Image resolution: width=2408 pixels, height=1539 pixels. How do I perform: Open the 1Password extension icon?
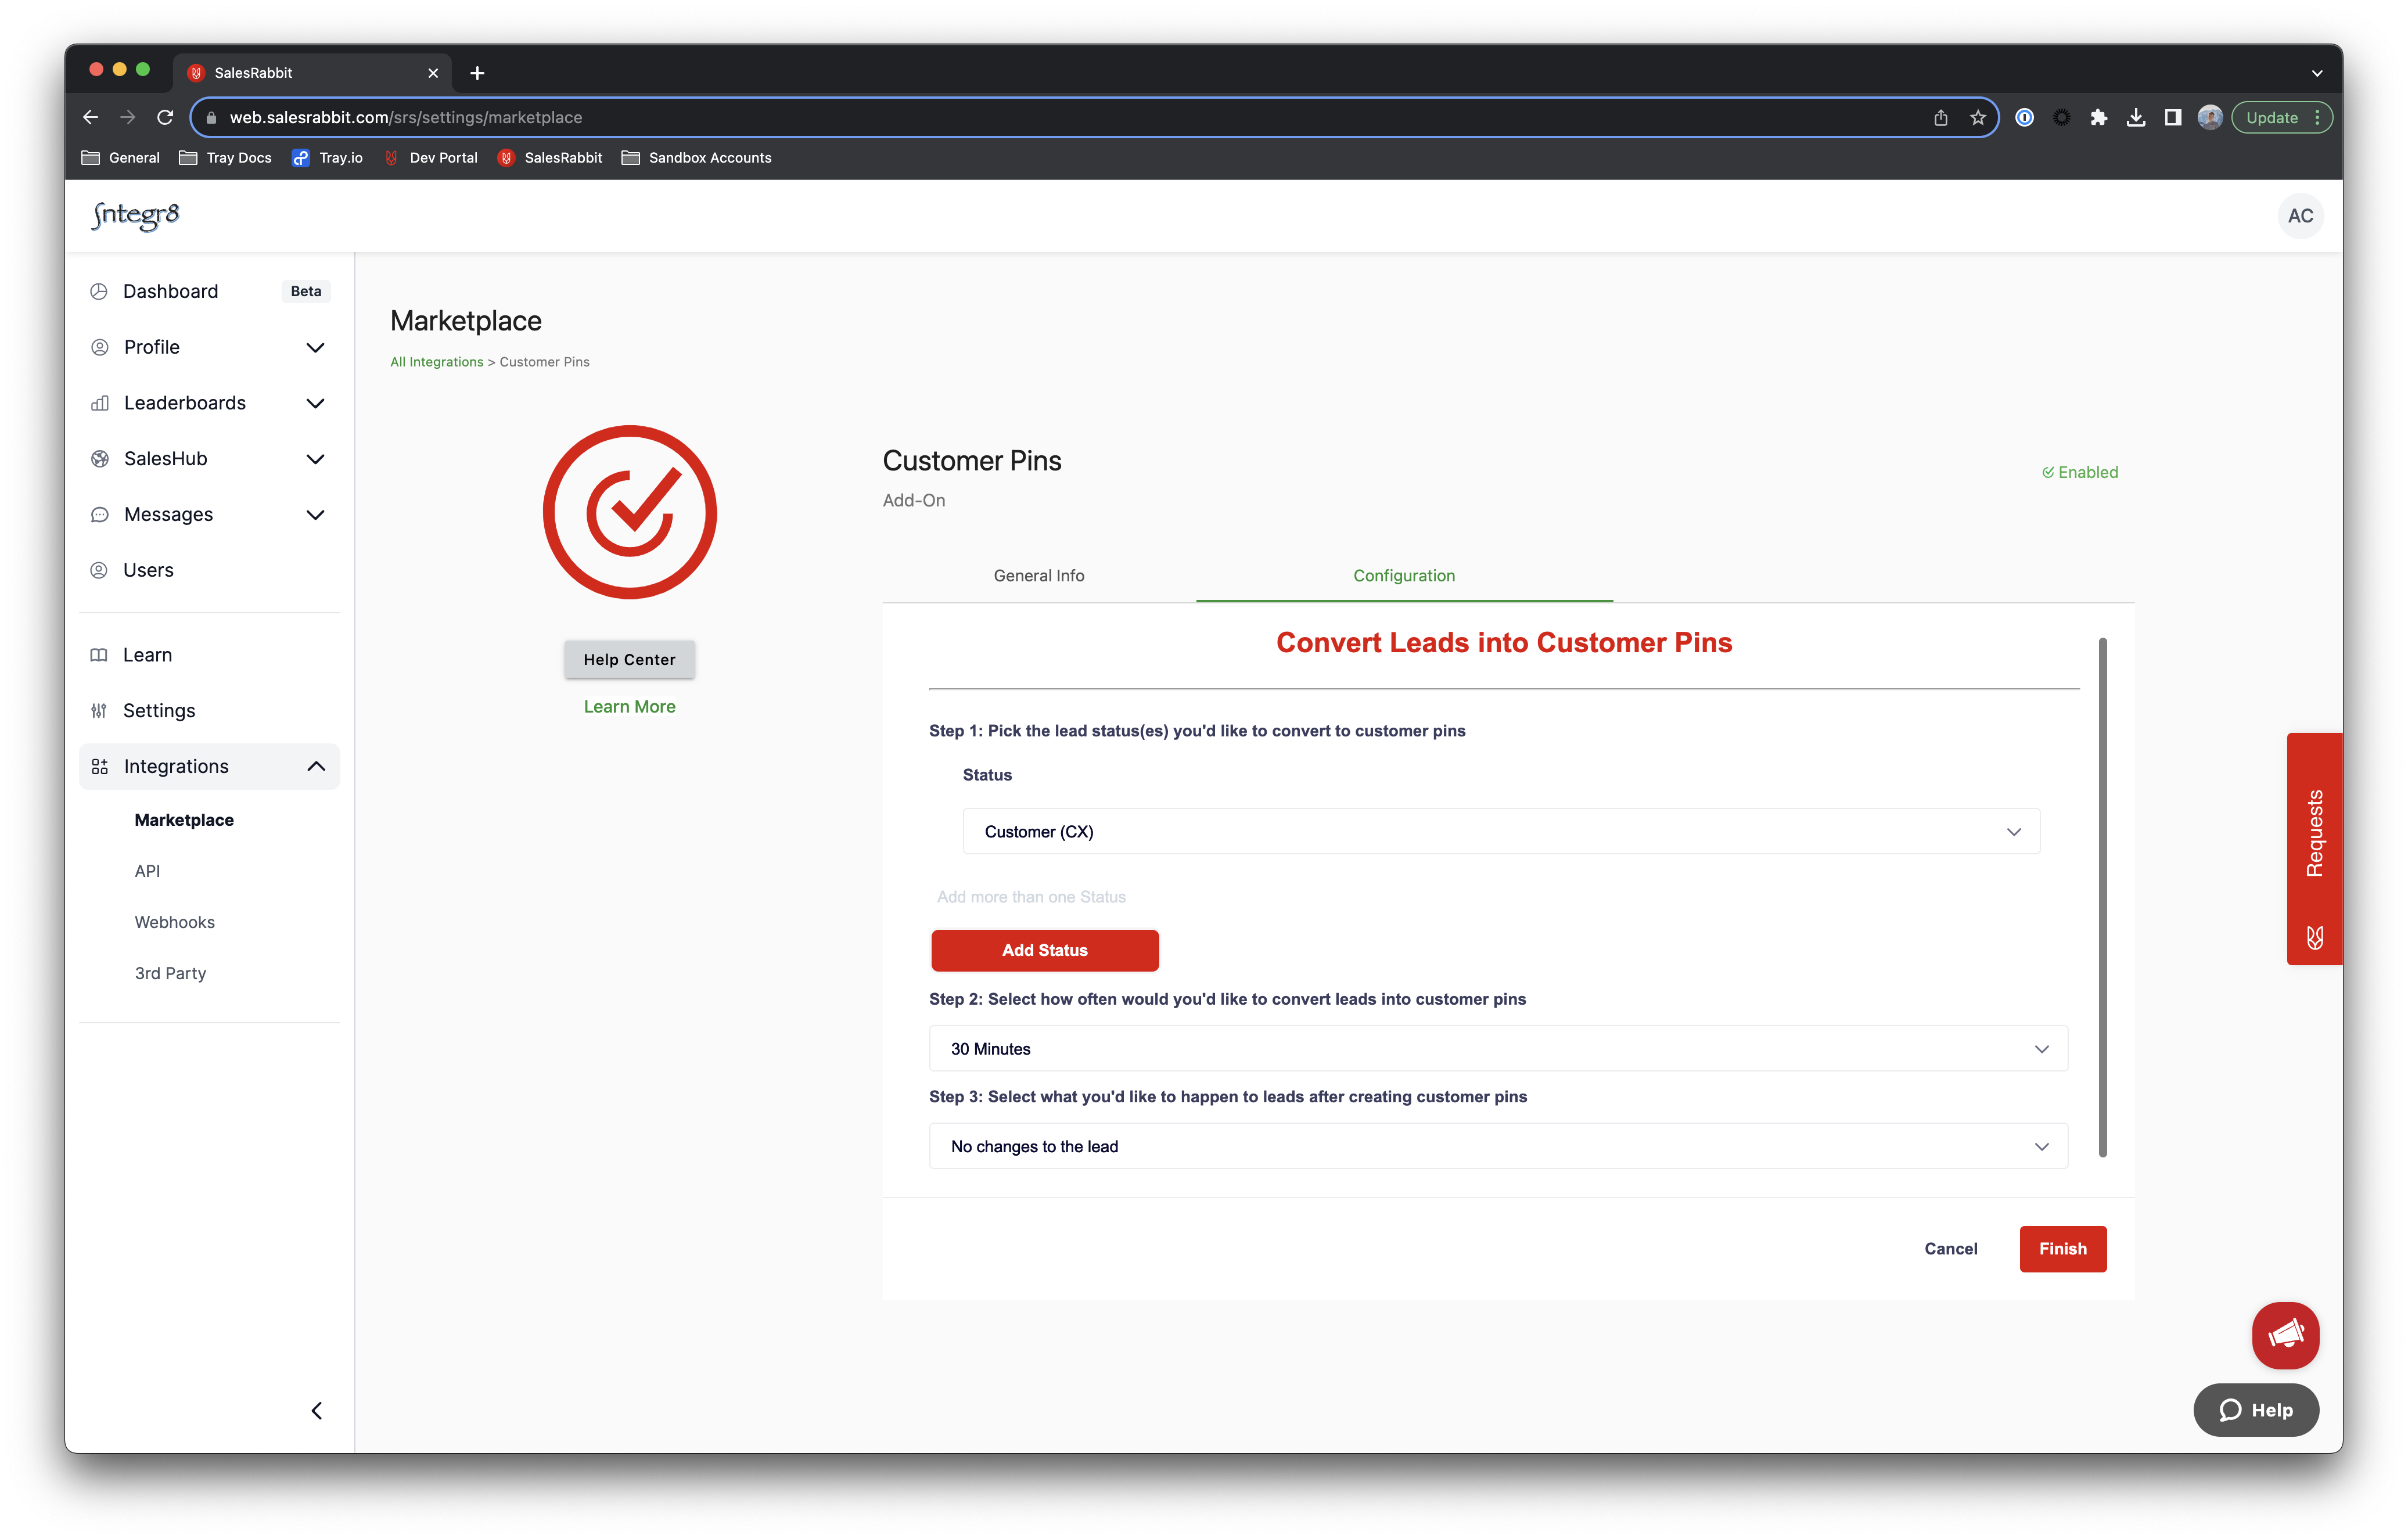click(x=2024, y=117)
